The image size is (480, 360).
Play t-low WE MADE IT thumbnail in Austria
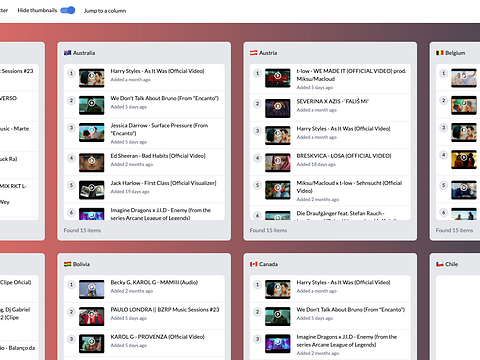click(x=278, y=78)
